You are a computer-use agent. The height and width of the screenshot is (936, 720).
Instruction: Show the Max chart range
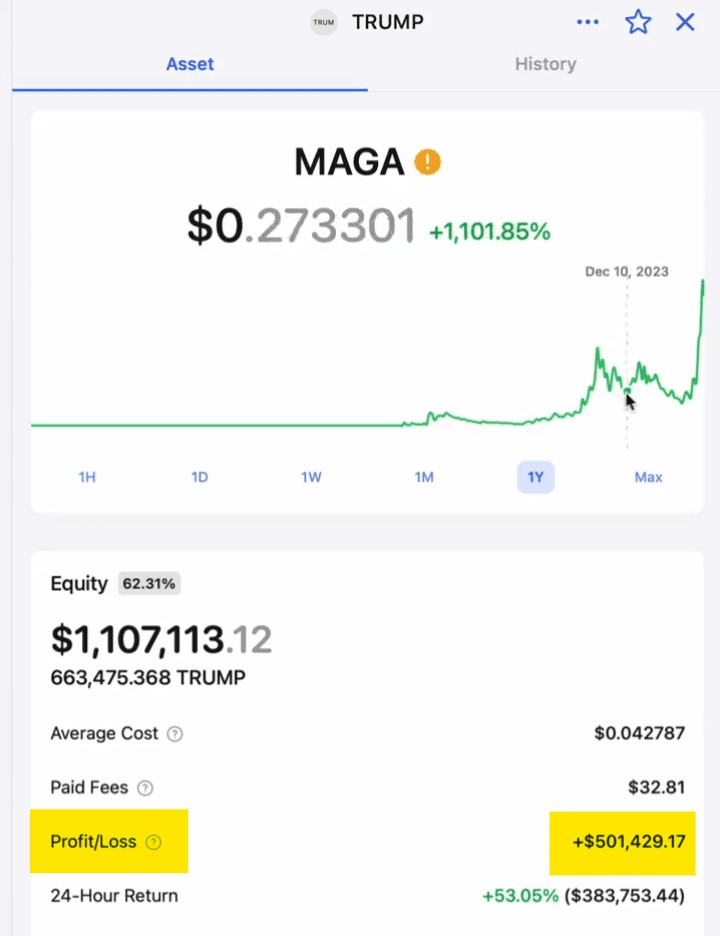648,477
